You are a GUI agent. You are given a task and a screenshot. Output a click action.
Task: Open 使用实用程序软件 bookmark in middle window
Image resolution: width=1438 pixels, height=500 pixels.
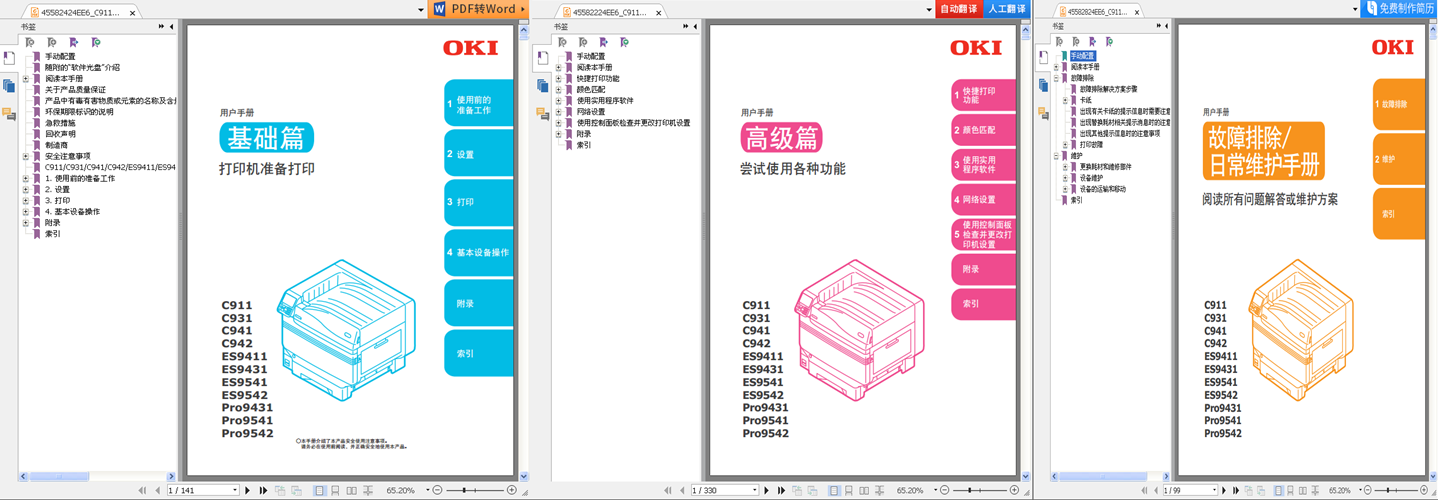tap(605, 101)
